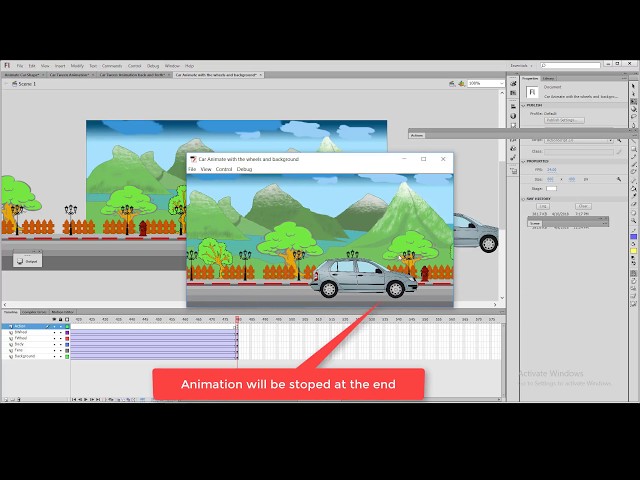The height and width of the screenshot is (480, 640).
Task: Select the Lasso tool
Action: coord(633,117)
